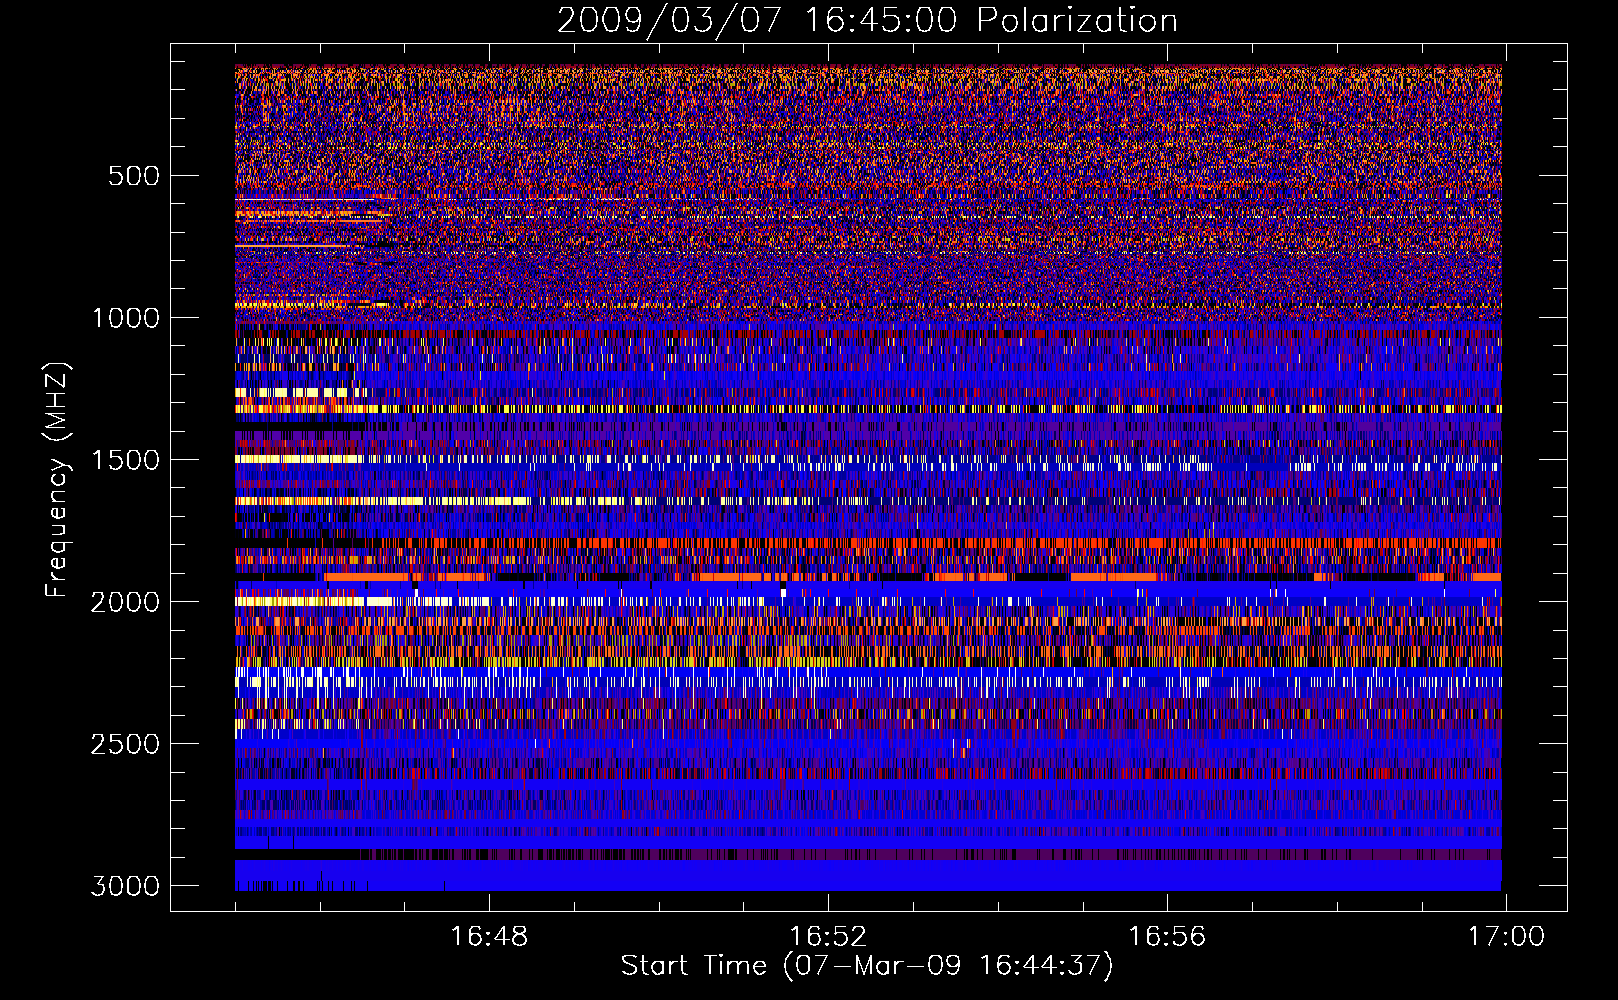
Task: Select the '2500' frequency axis label
Action: click(125, 744)
